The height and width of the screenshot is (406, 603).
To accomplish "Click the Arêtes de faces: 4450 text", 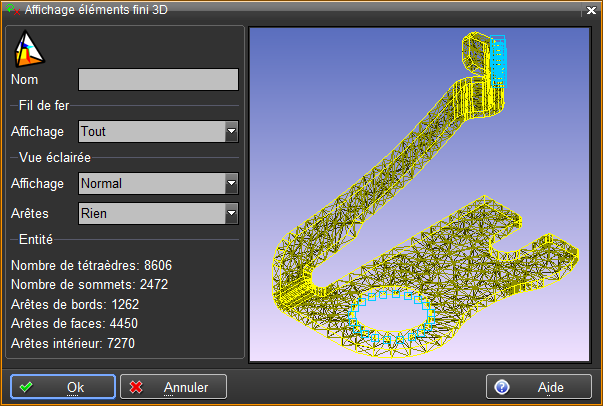I will (x=74, y=323).
